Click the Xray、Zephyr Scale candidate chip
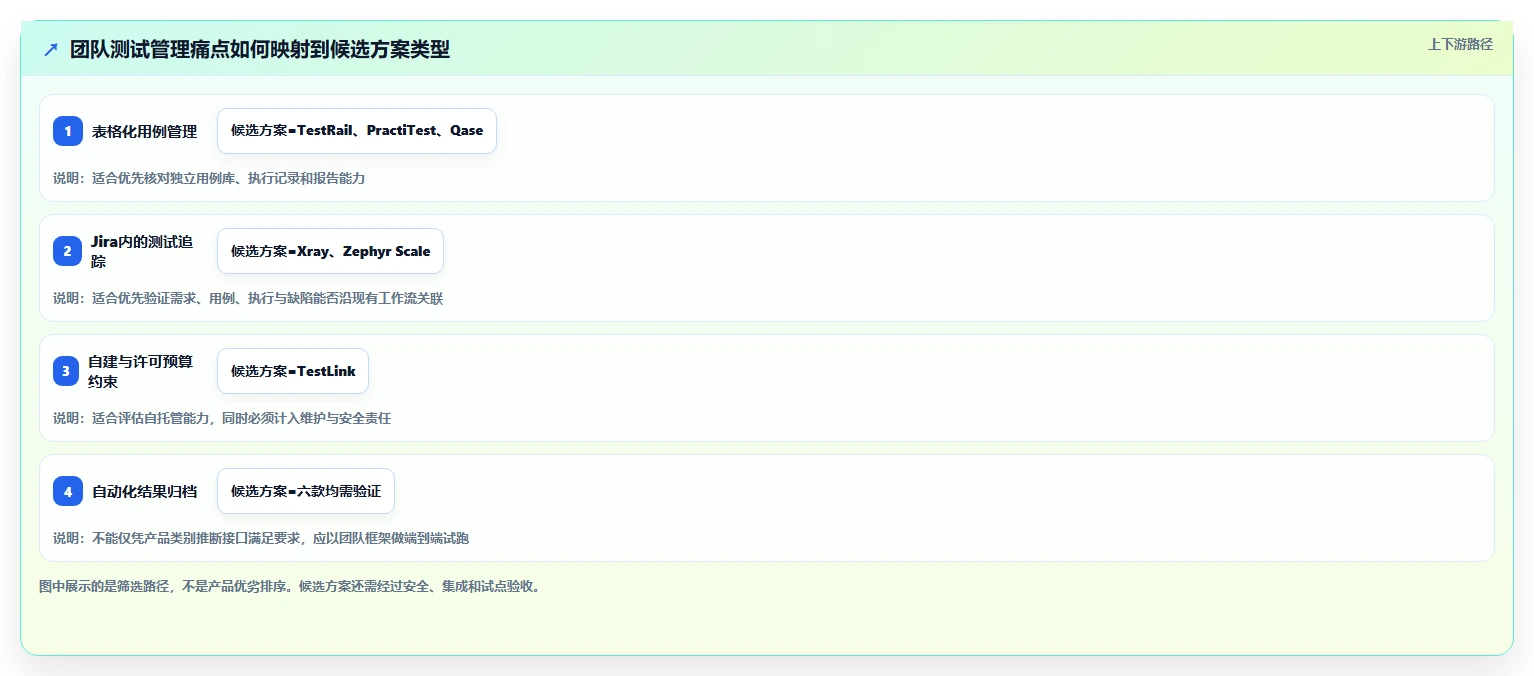This screenshot has width=1534, height=676. click(x=330, y=251)
